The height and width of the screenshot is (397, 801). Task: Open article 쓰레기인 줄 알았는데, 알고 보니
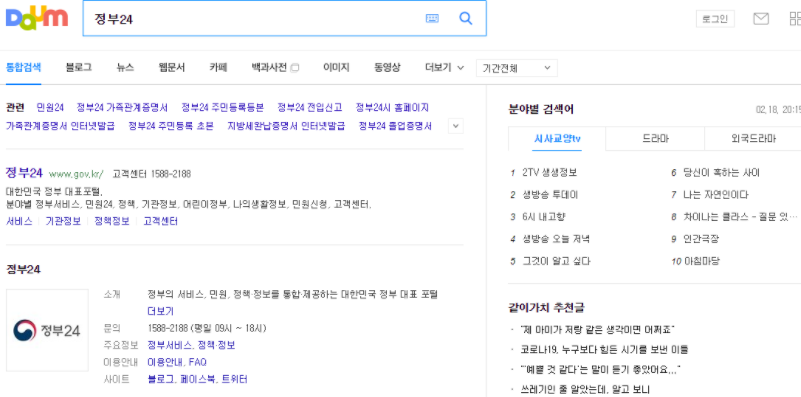585,389
